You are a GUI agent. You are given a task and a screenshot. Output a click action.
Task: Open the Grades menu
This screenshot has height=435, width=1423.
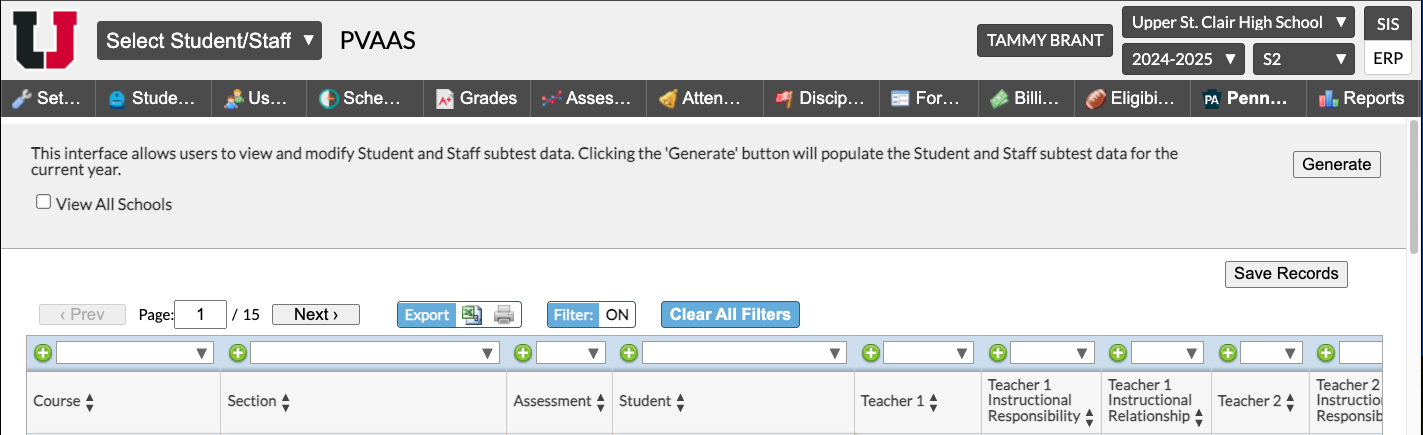(x=477, y=98)
